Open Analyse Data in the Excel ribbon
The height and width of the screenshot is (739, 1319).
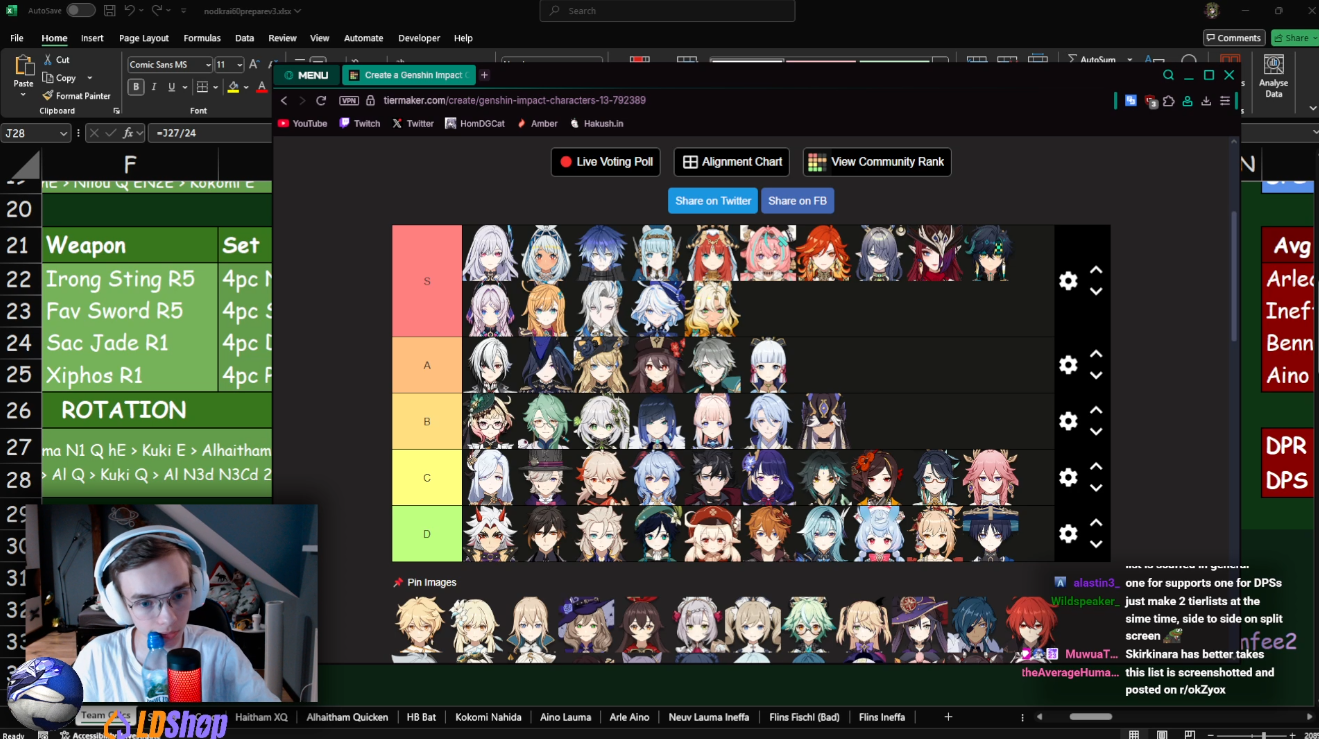click(1273, 77)
